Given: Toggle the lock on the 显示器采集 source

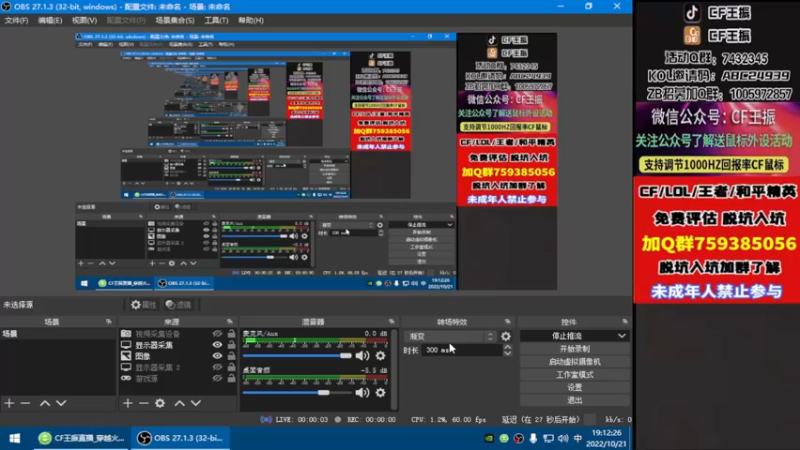Looking at the screenshot, I should point(231,345).
